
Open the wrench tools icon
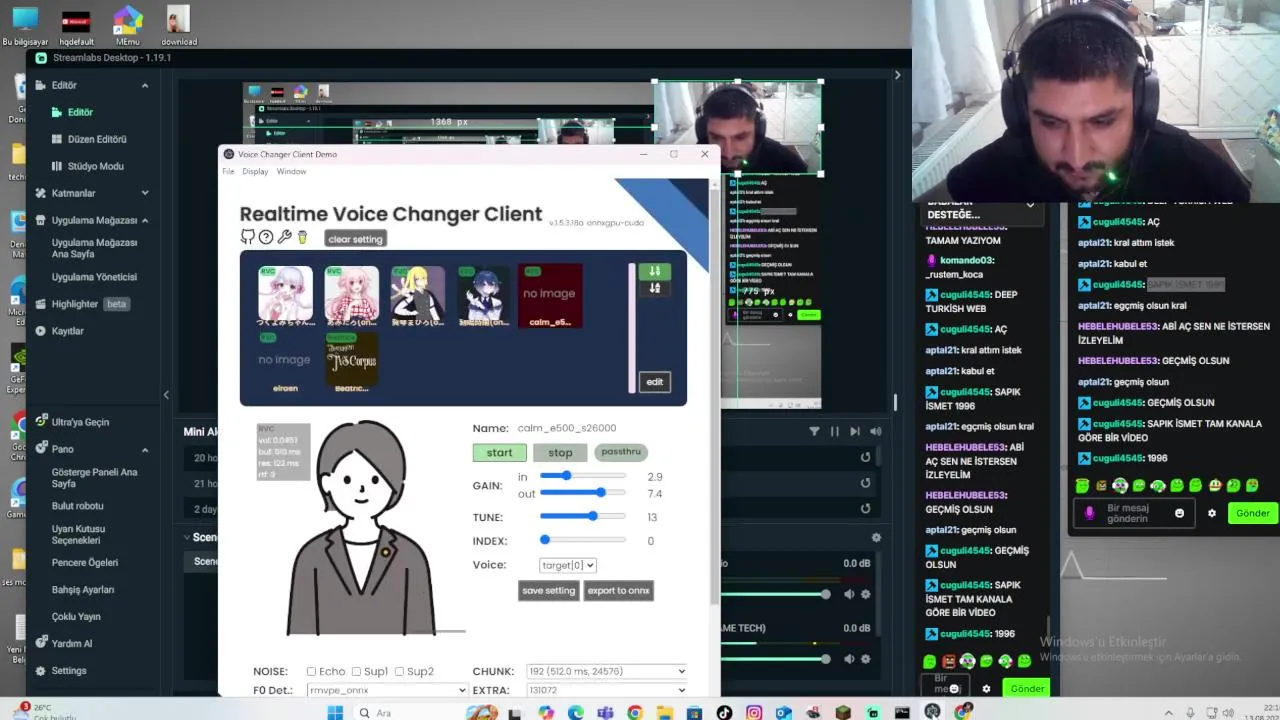284,238
